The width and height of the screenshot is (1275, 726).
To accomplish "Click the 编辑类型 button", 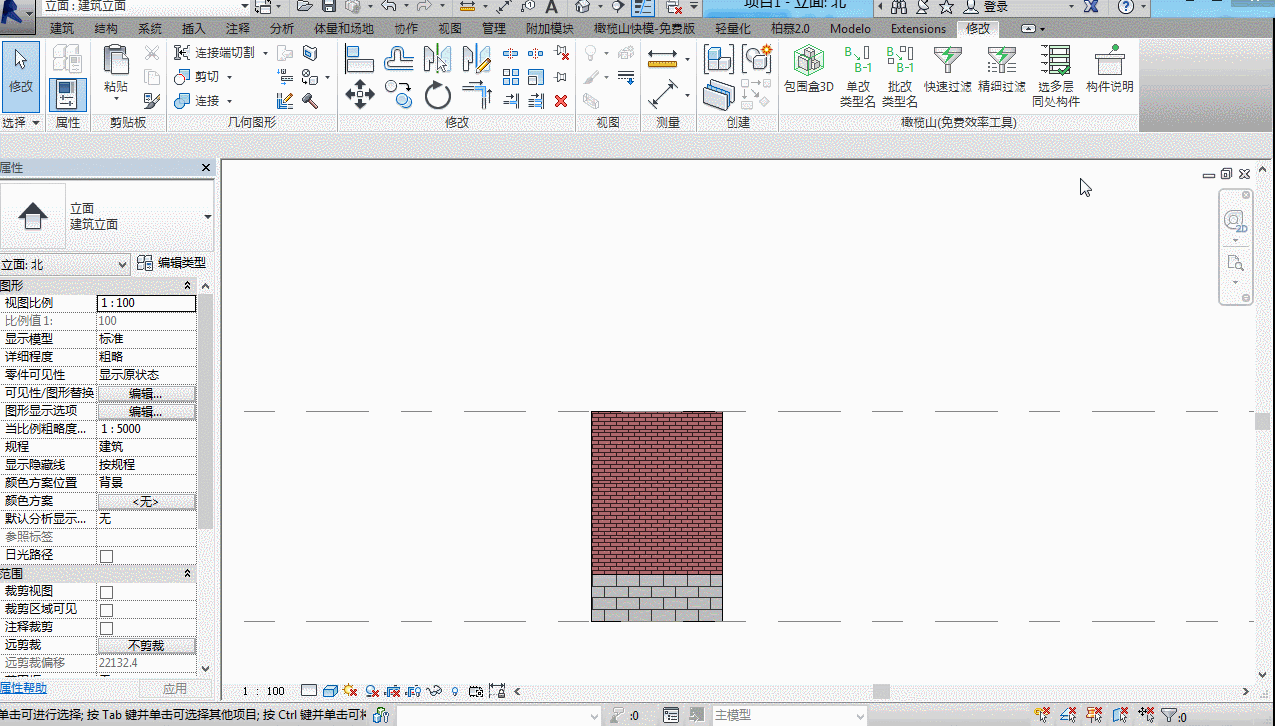I will 171,263.
